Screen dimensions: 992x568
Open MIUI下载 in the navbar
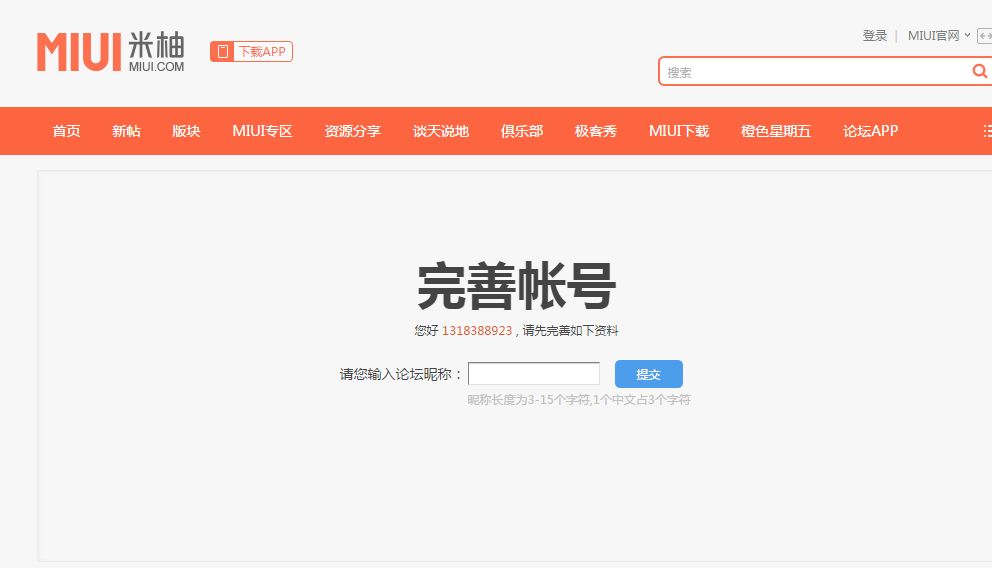(678, 131)
